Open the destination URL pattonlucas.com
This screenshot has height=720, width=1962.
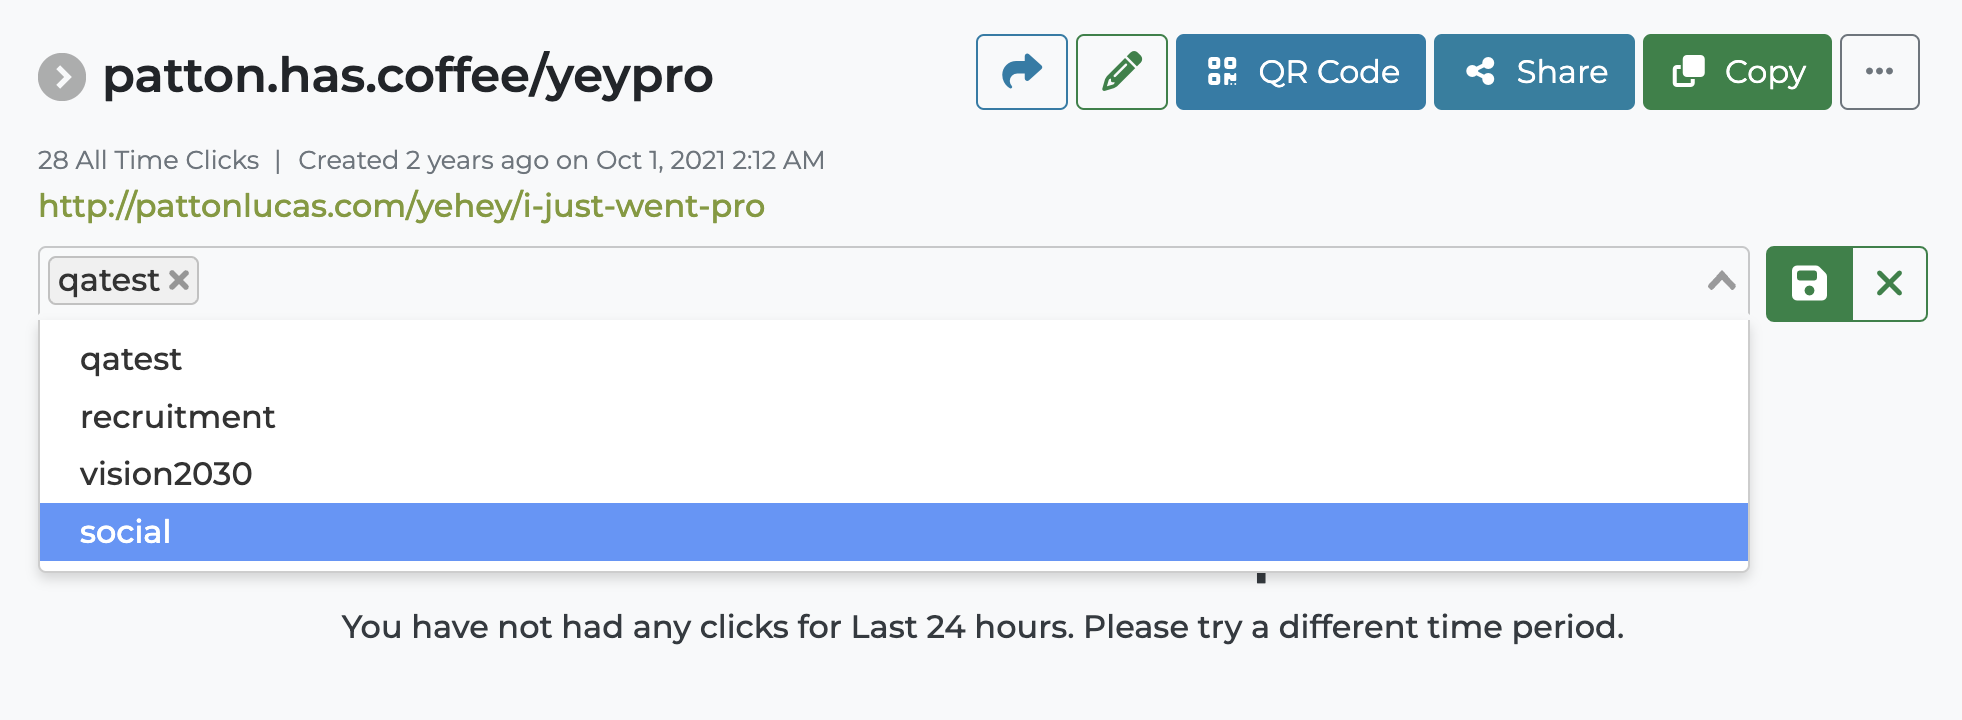[400, 207]
